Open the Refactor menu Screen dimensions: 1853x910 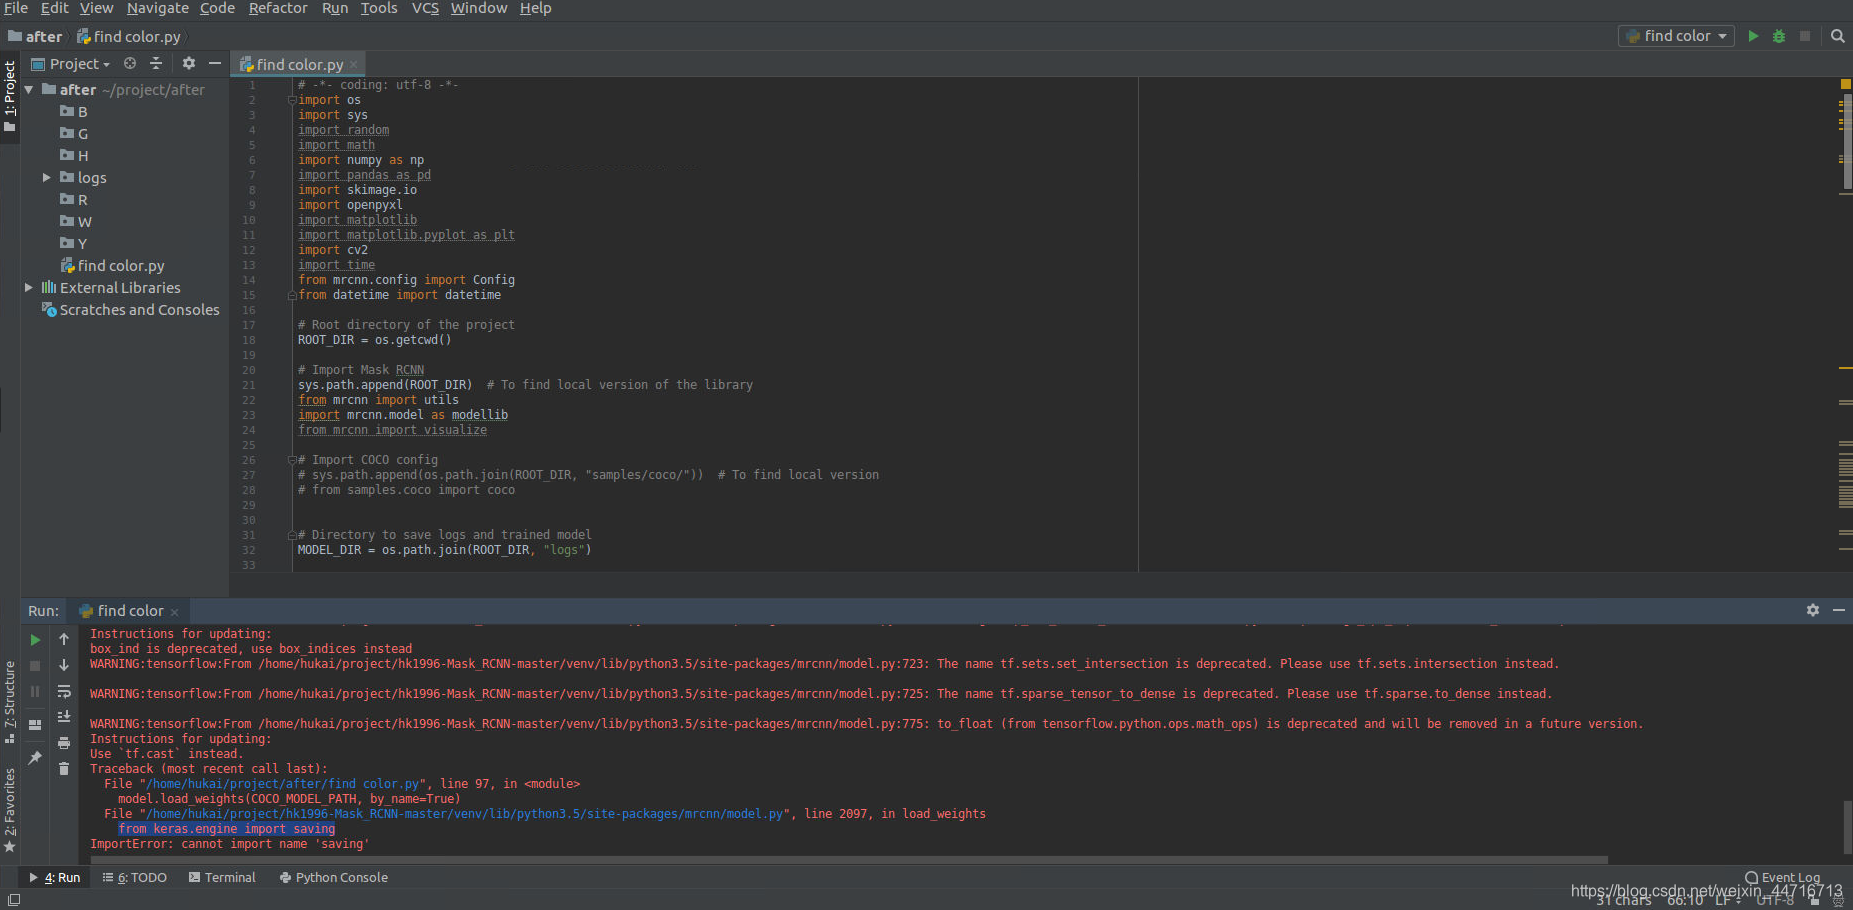tap(278, 8)
